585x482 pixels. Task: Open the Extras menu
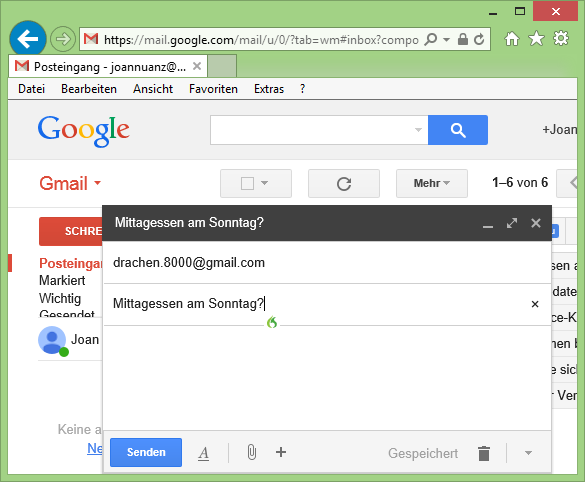269,89
